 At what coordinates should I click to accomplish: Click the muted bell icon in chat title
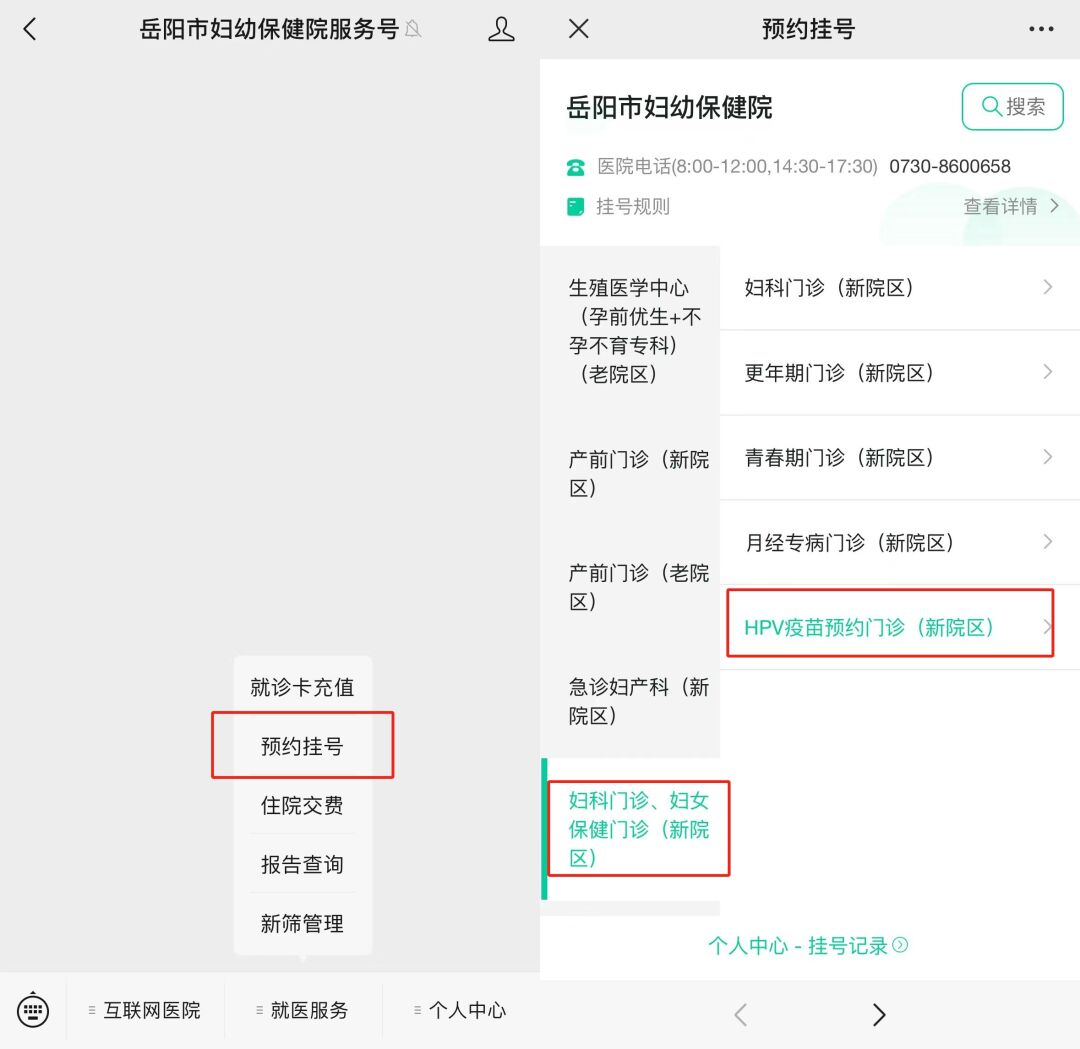pos(413,30)
